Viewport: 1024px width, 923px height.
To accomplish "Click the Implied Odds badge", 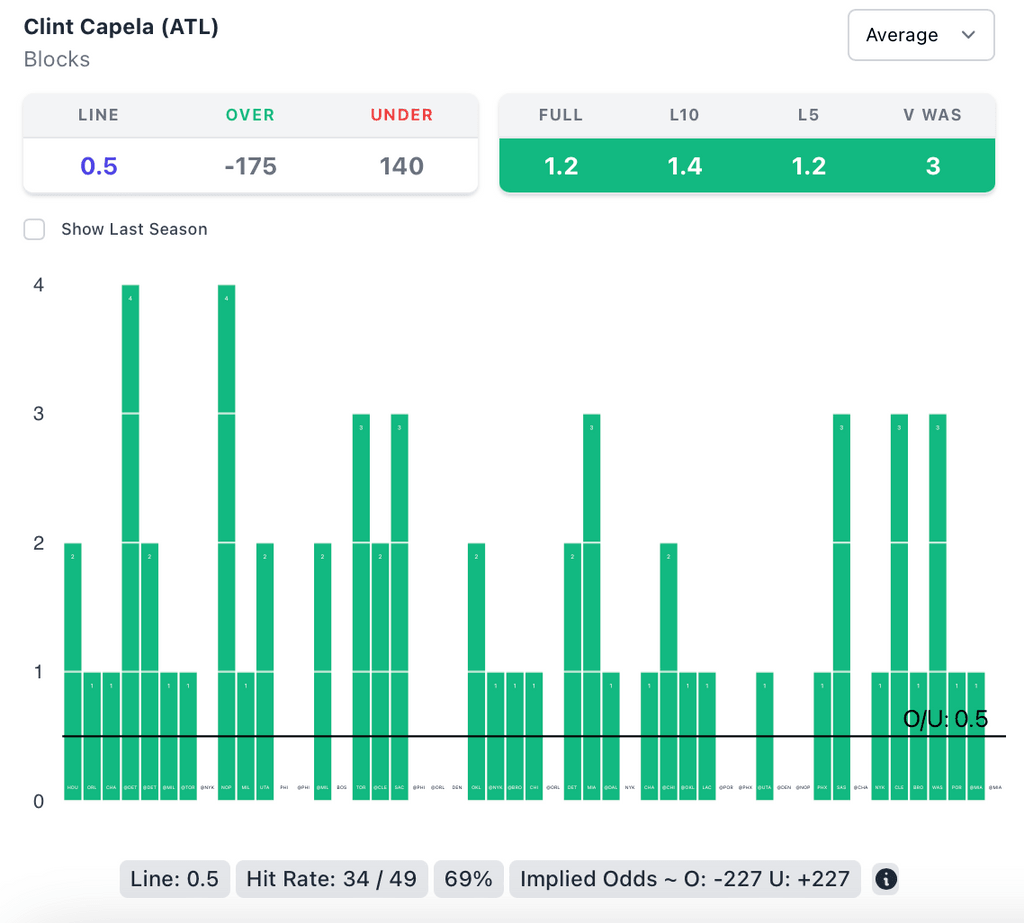I will point(685,879).
